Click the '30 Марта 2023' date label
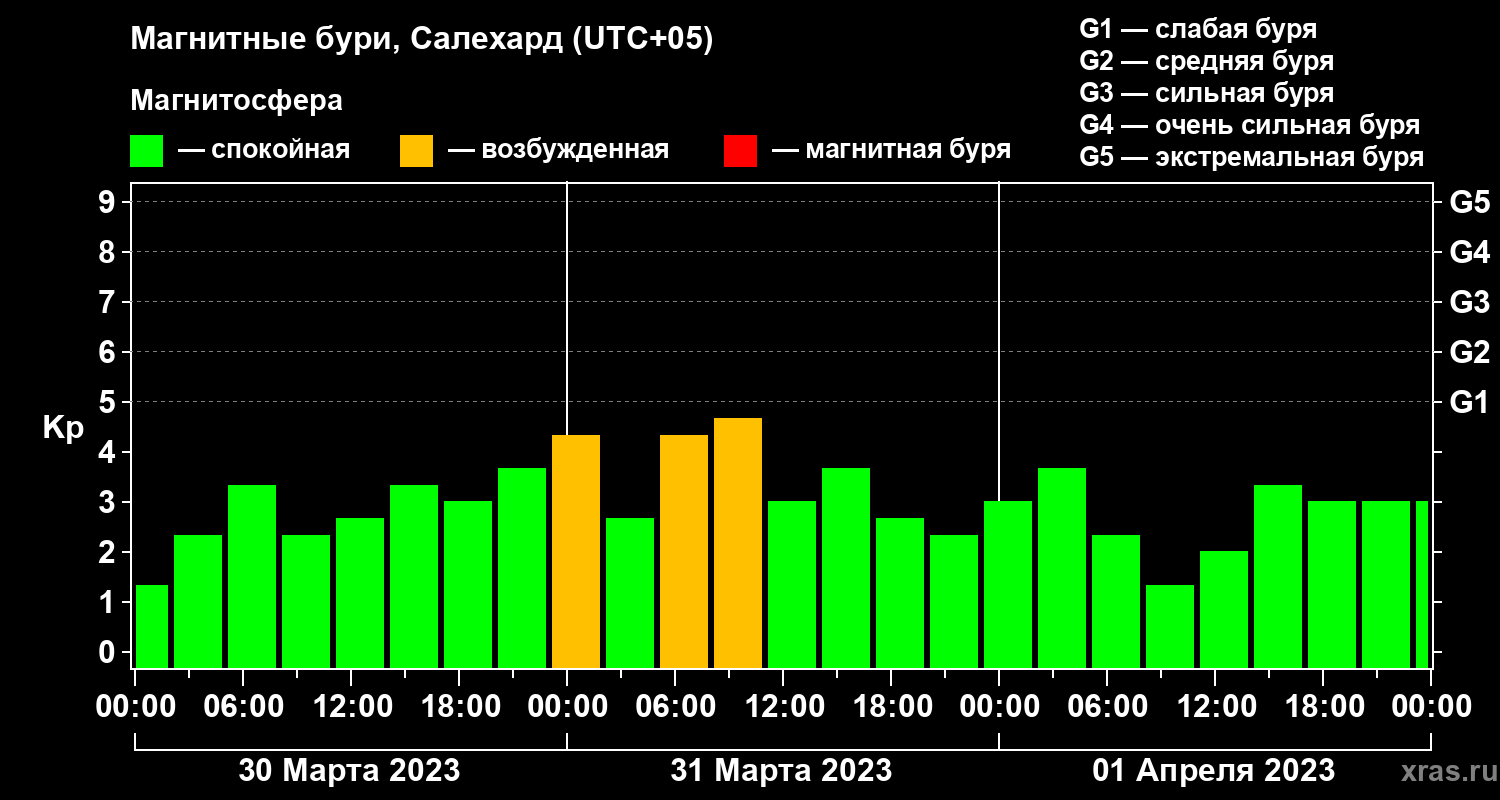Screen dimensions: 1500x800 coord(349,770)
